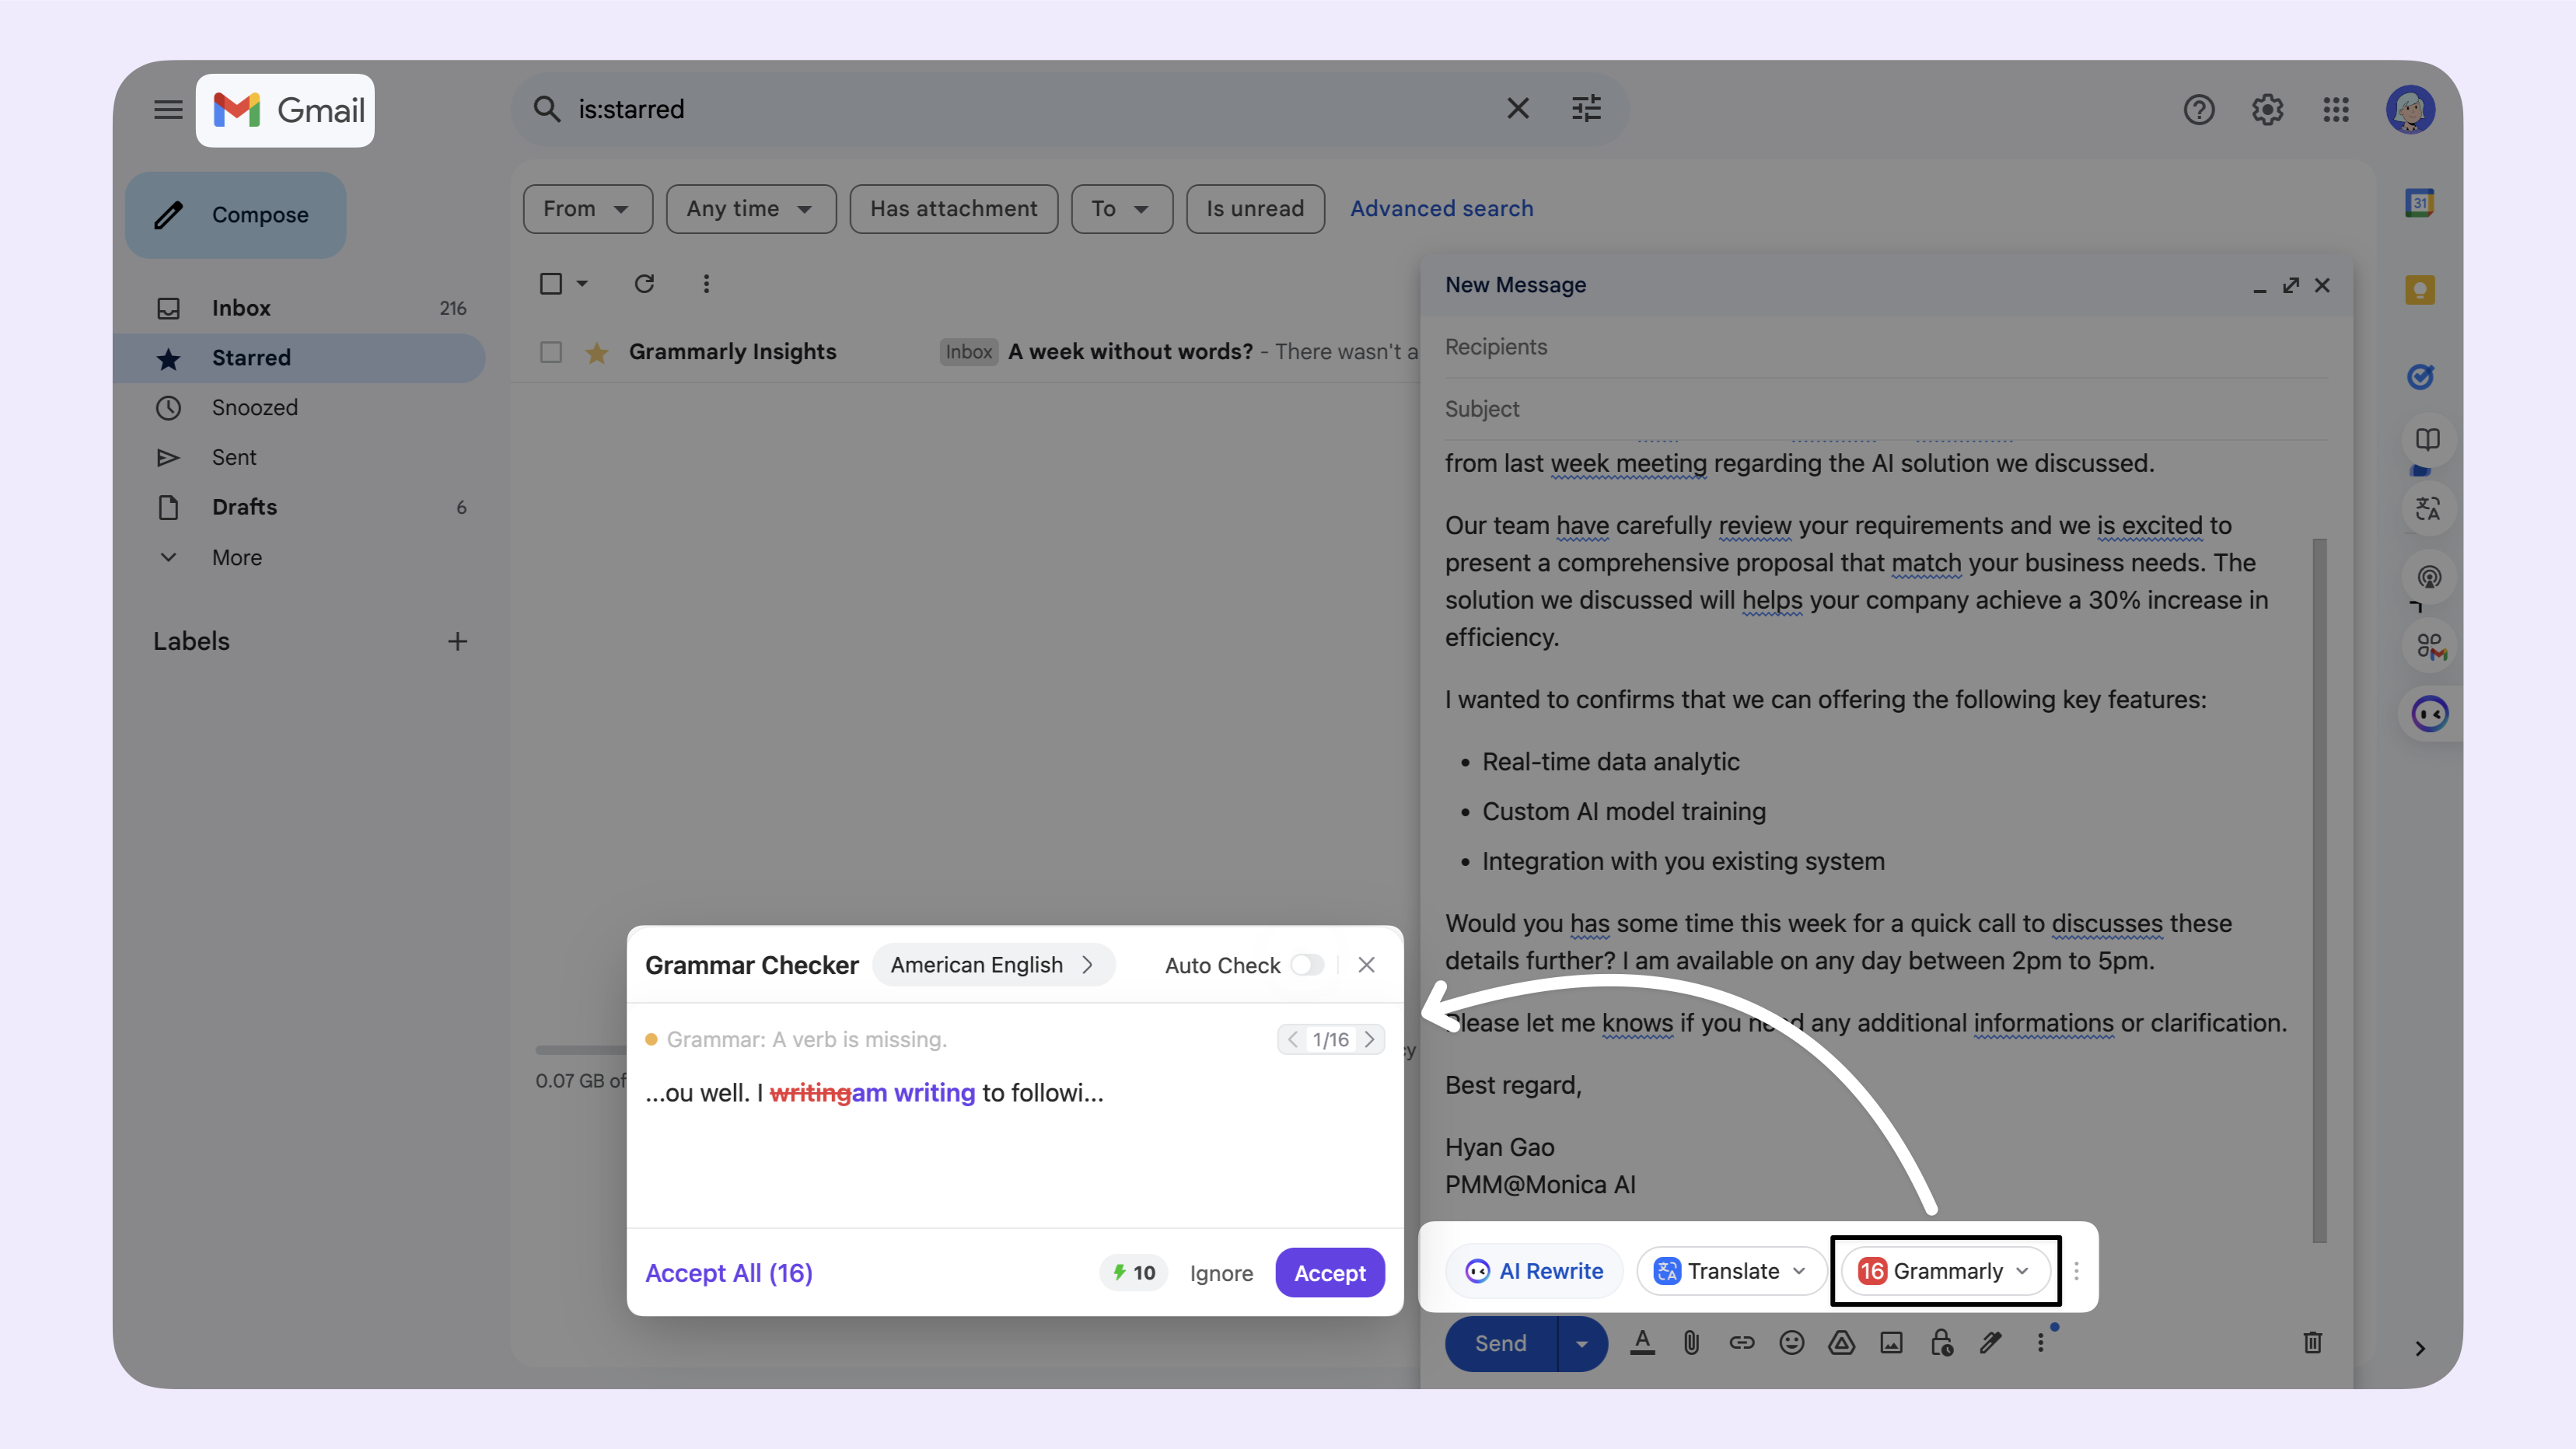The width and height of the screenshot is (2576, 1449).
Task: Open formatting options in compose toolbar
Action: click(1642, 1343)
